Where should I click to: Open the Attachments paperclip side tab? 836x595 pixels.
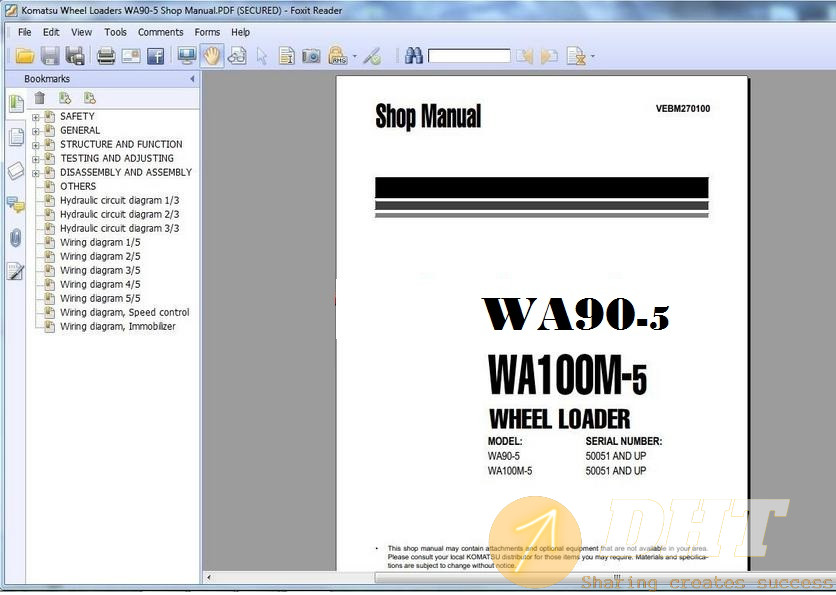pyautogui.click(x=16, y=238)
